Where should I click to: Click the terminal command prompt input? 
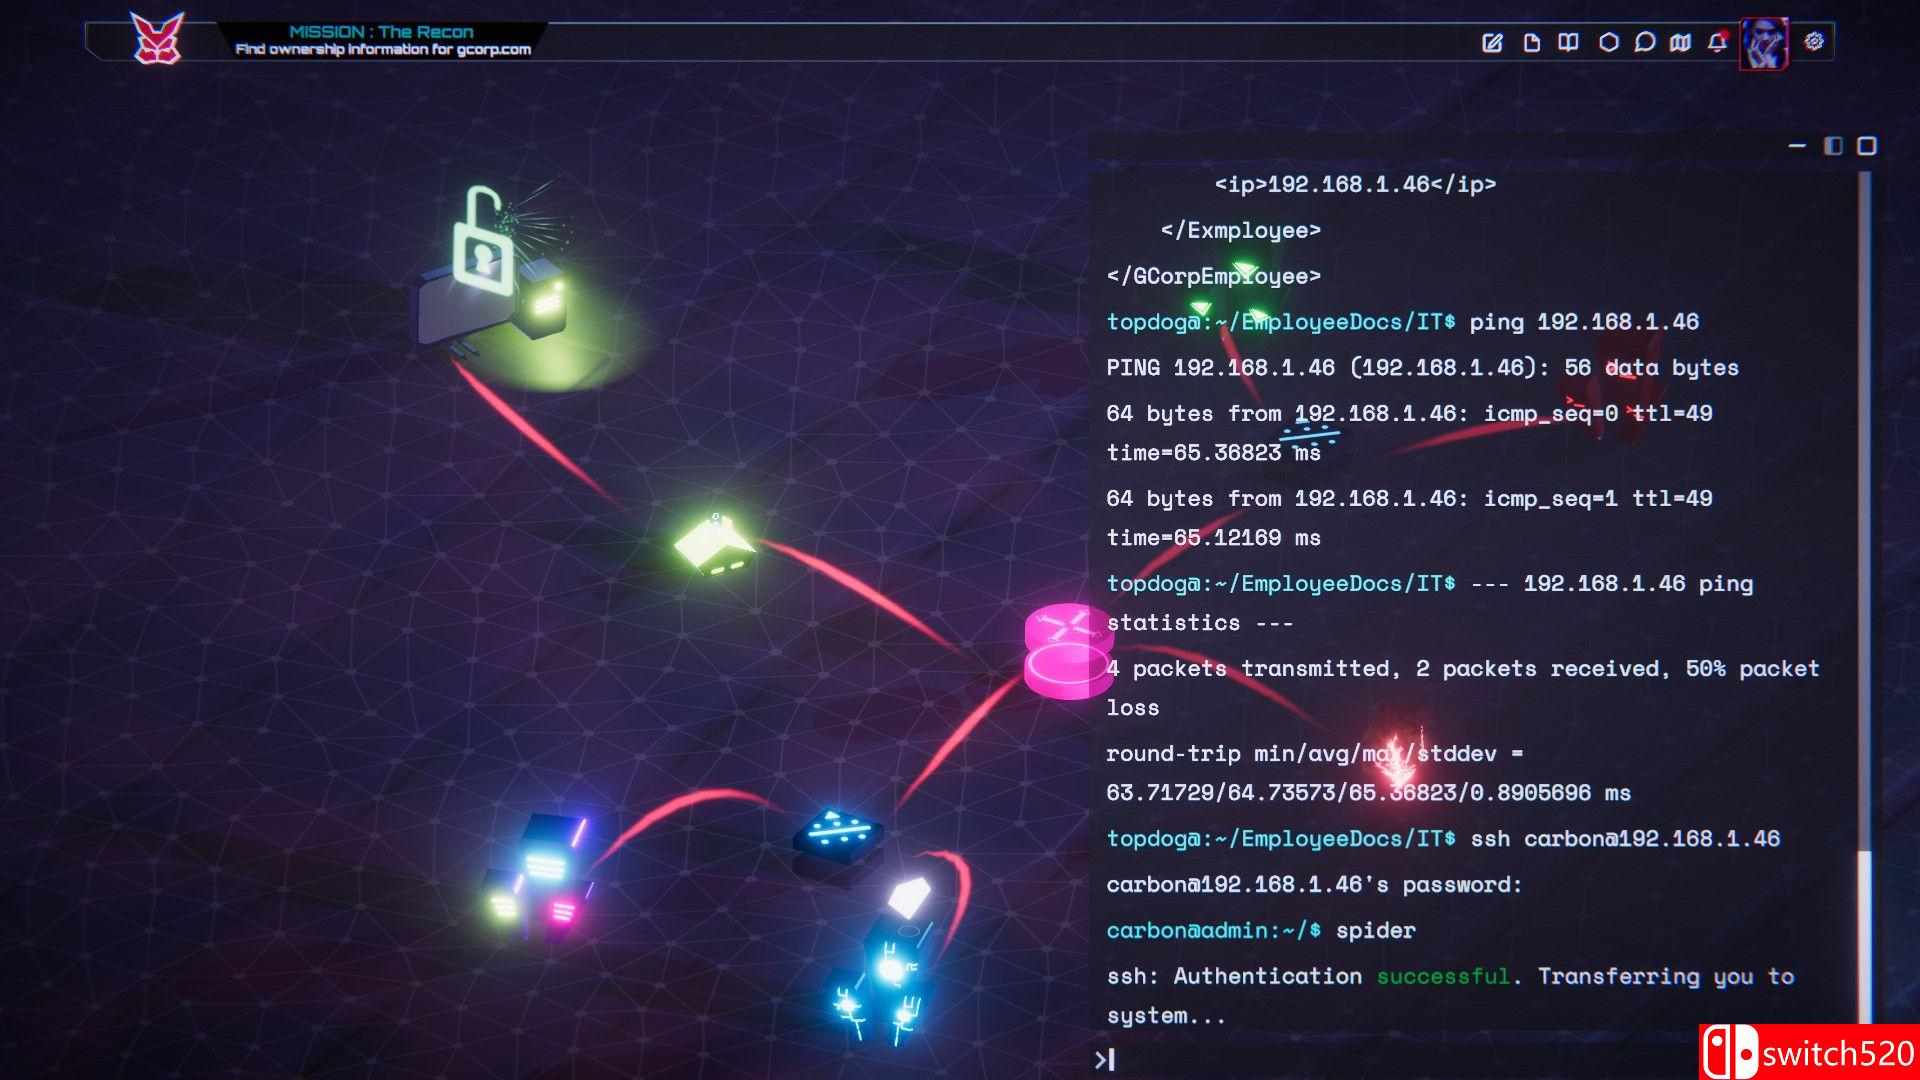1400,1059
